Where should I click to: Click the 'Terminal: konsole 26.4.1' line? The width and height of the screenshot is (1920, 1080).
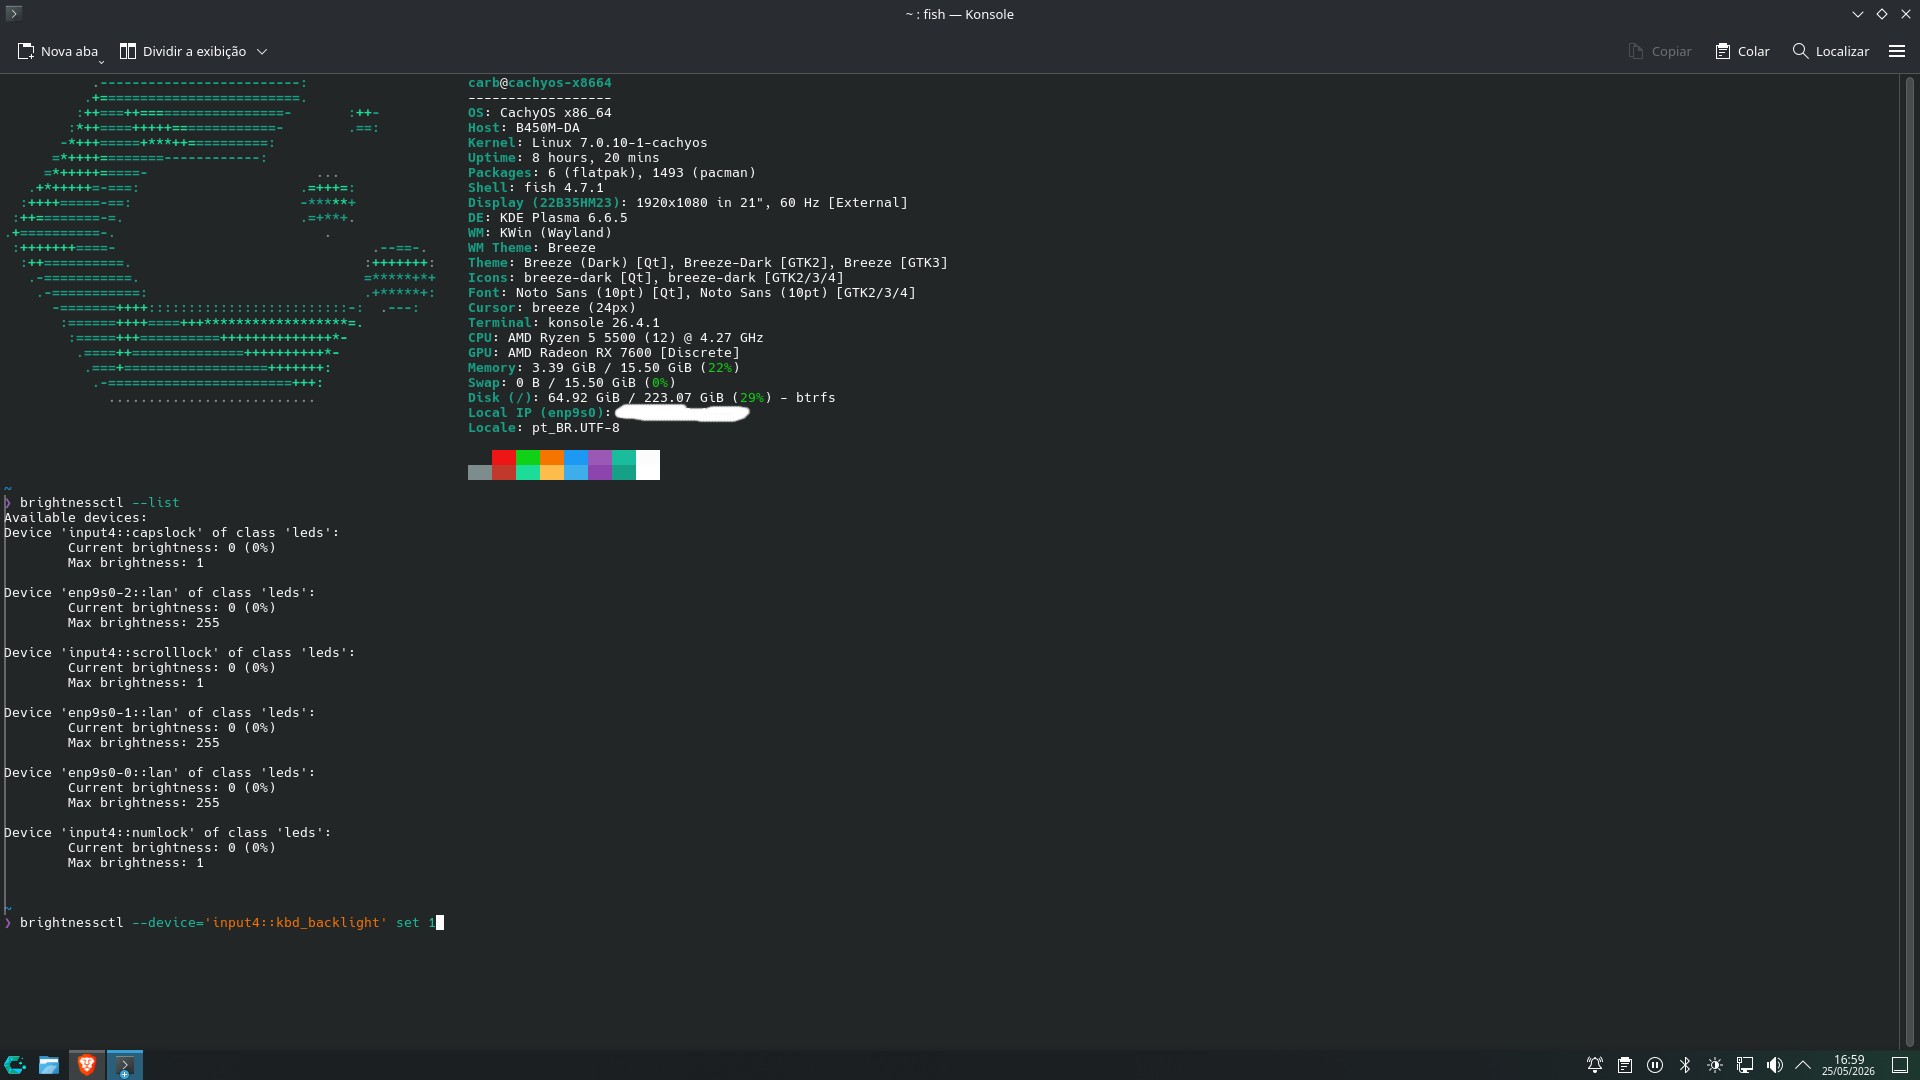[564, 323]
